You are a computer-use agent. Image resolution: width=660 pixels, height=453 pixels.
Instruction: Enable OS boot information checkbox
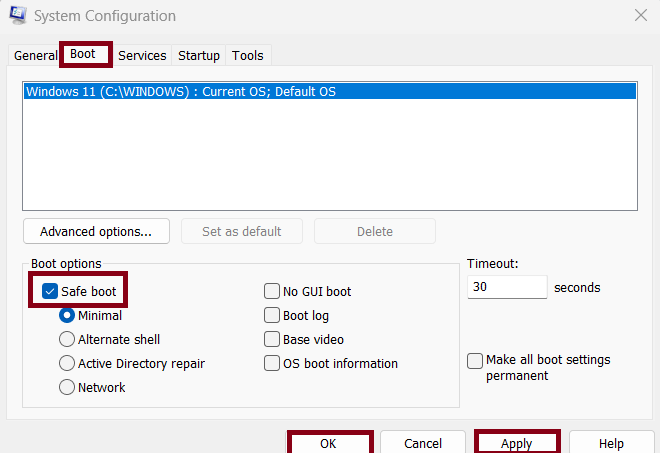click(272, 363)
